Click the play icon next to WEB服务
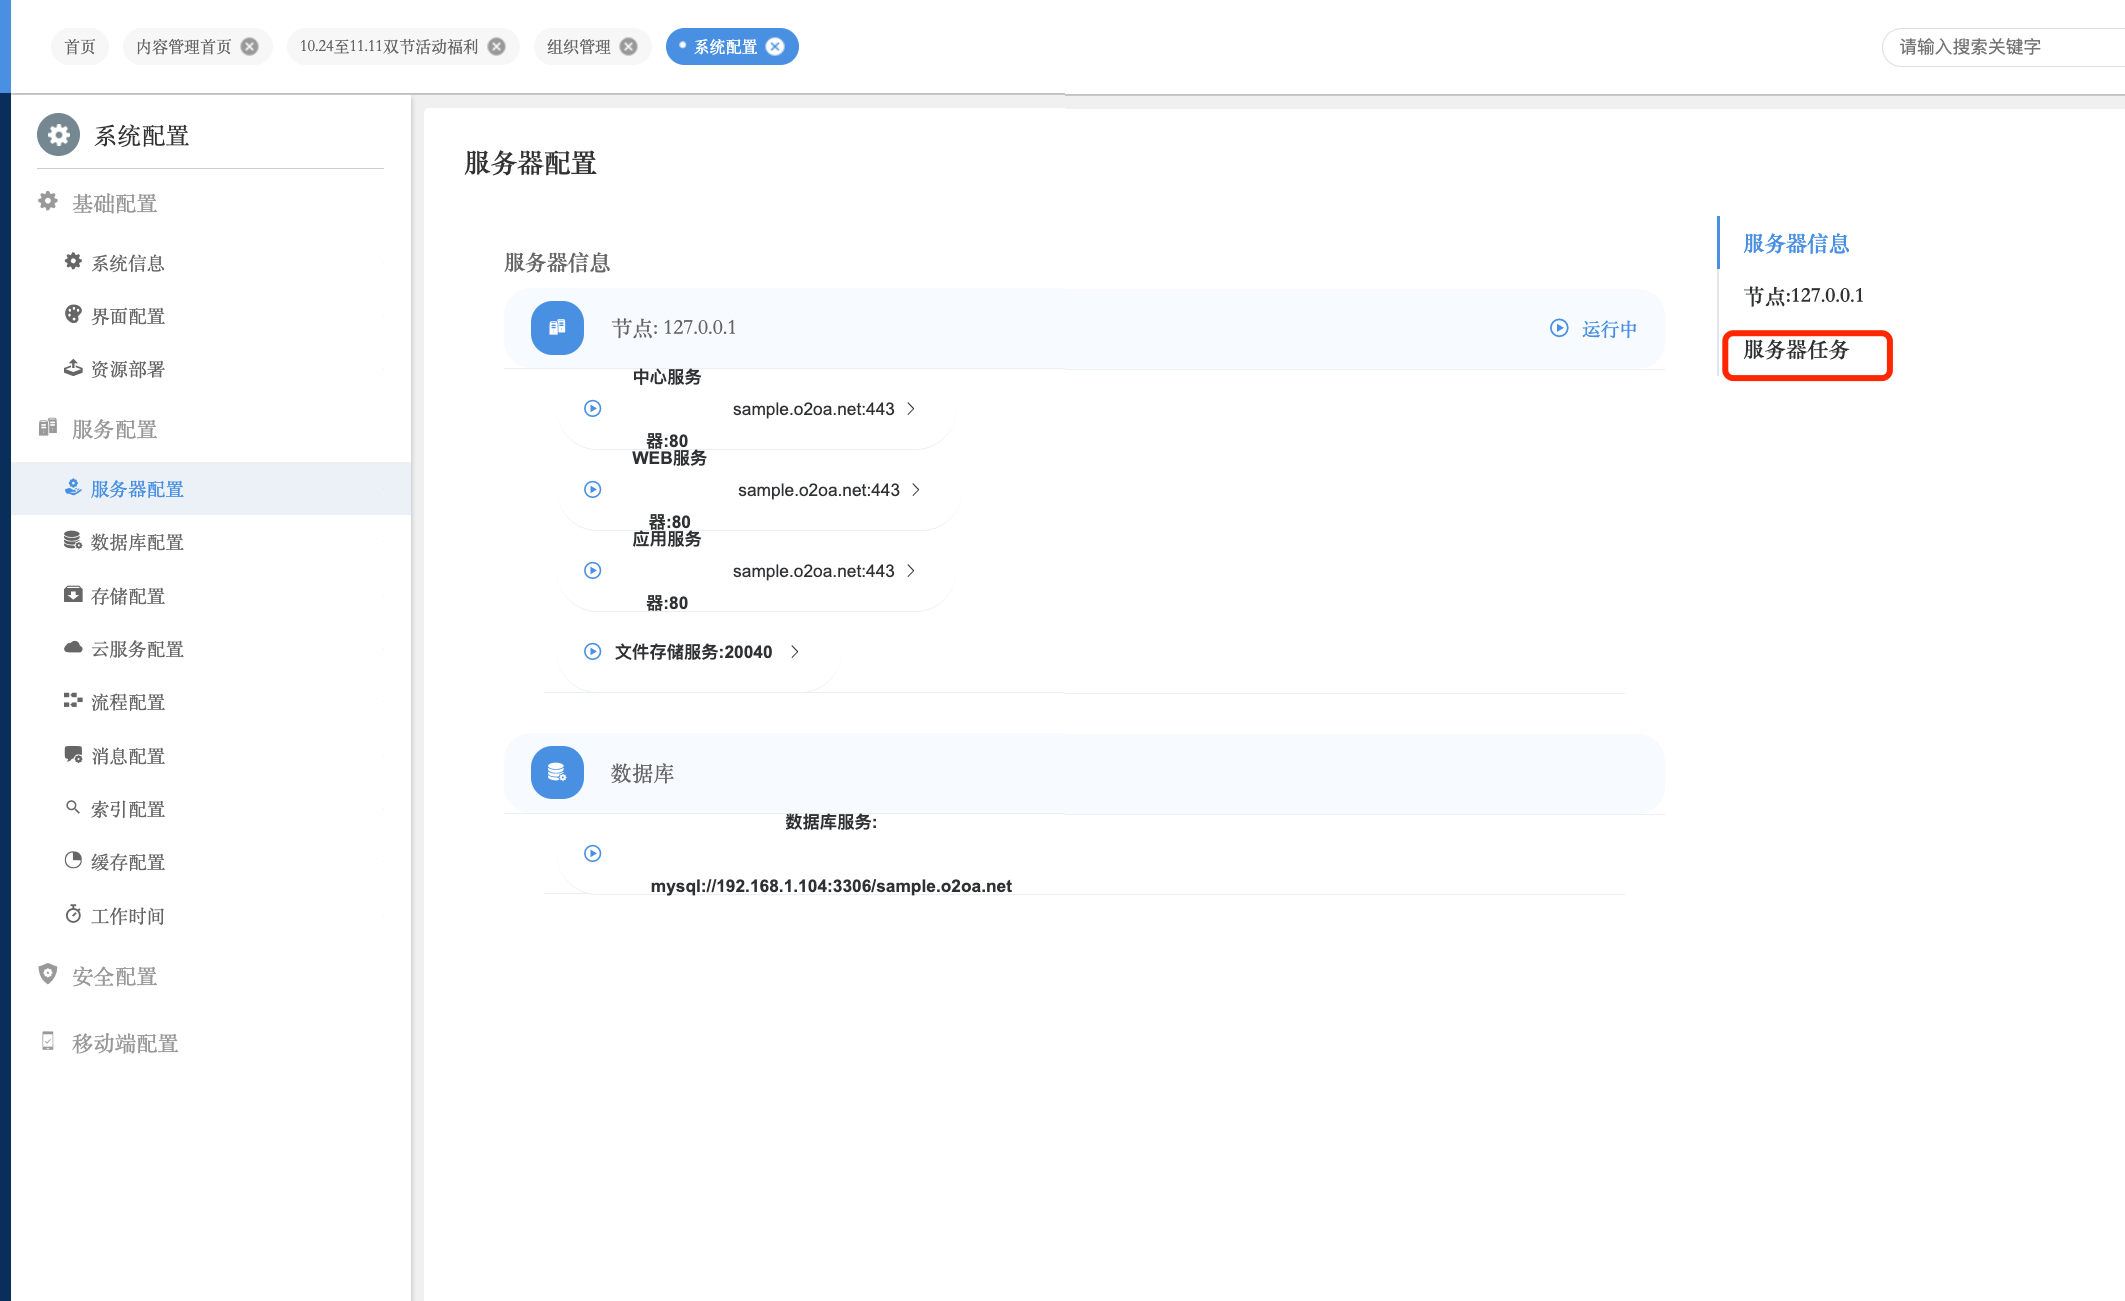This screenshot has width=2125, height=1301. [x=592, y=490]
